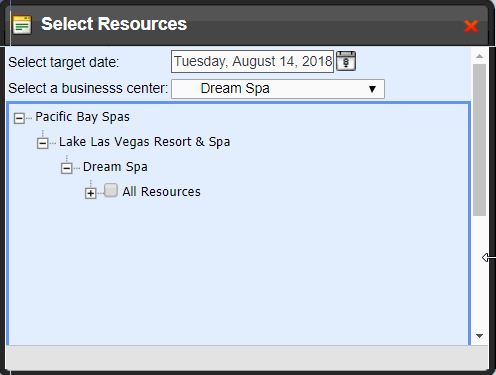Viewport: 496px width, 375px height.
Task: Click the scrollbar up arrow
Action: pyautogui.click(x=480, y=56)
